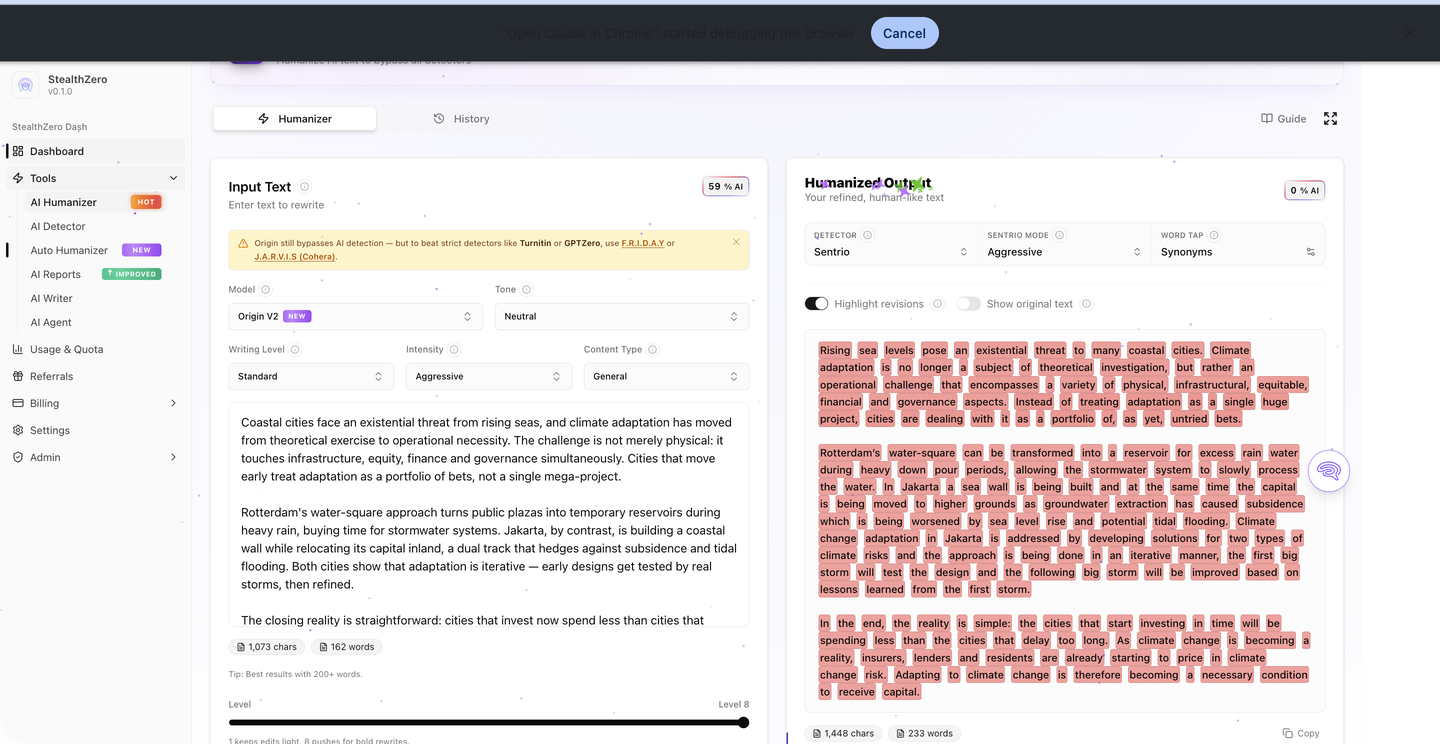Click the 59 % AI score badge
The width and height of the screenshot is (1440, 744).
pos(726,186)
